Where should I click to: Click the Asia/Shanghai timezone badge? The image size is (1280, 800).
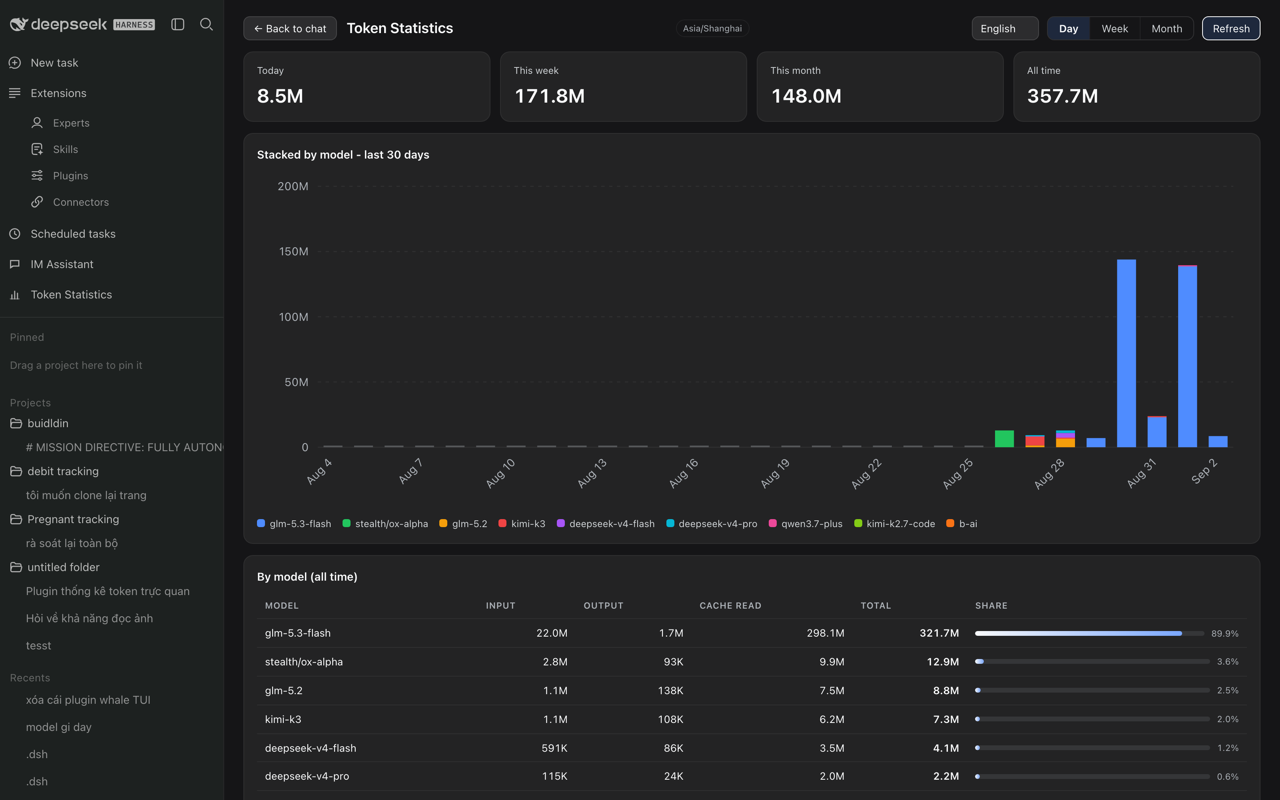(x=712, y=28)
